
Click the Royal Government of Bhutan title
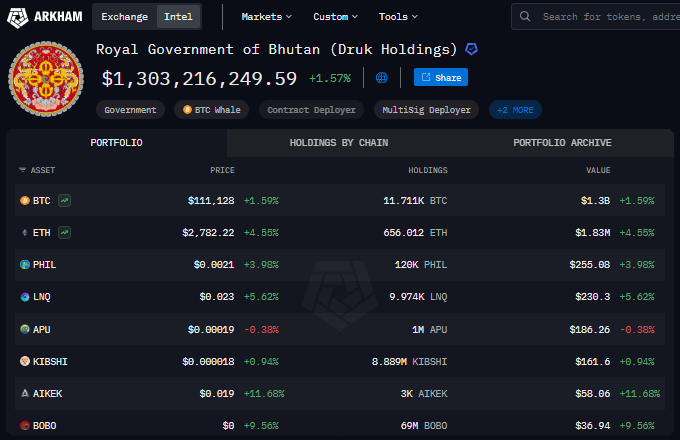point(276,49)
